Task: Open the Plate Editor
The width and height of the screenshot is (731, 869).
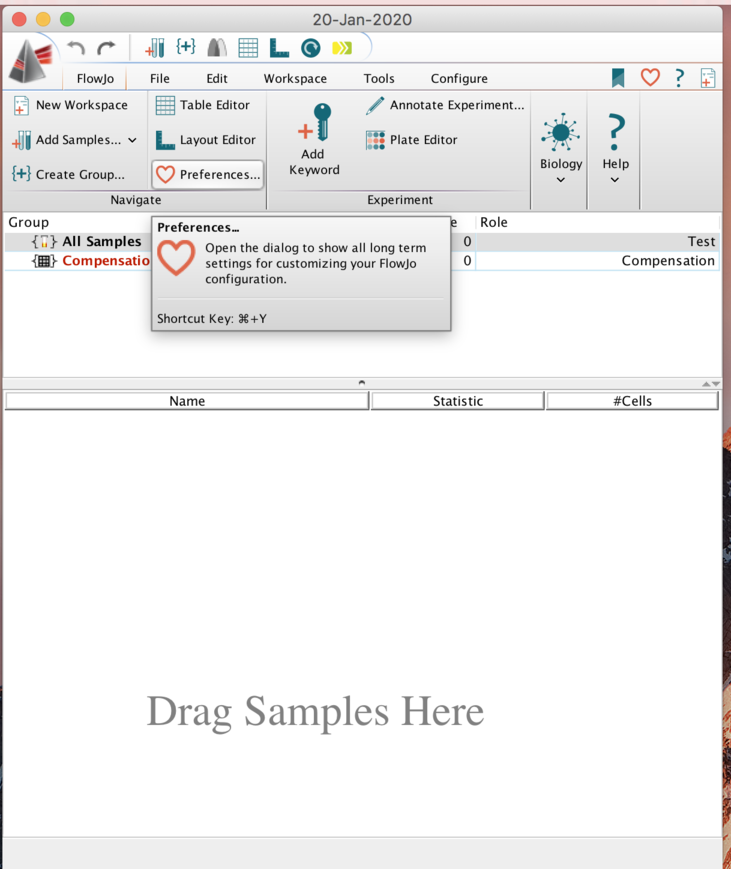Action: click(x=412, y=140)
